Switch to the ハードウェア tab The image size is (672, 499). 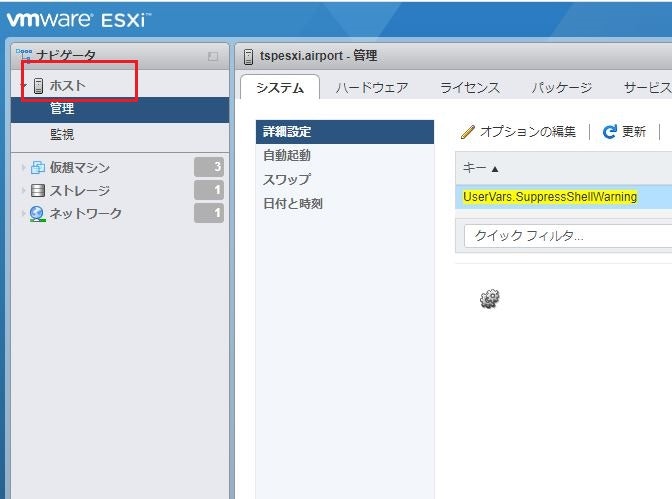pyautogui.click(x=372, y=87)
